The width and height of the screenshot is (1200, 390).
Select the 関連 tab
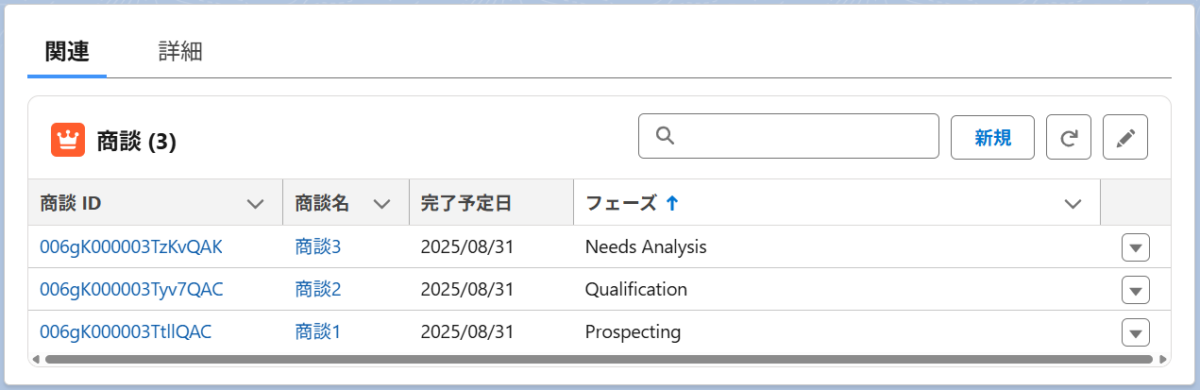point(67,52)
